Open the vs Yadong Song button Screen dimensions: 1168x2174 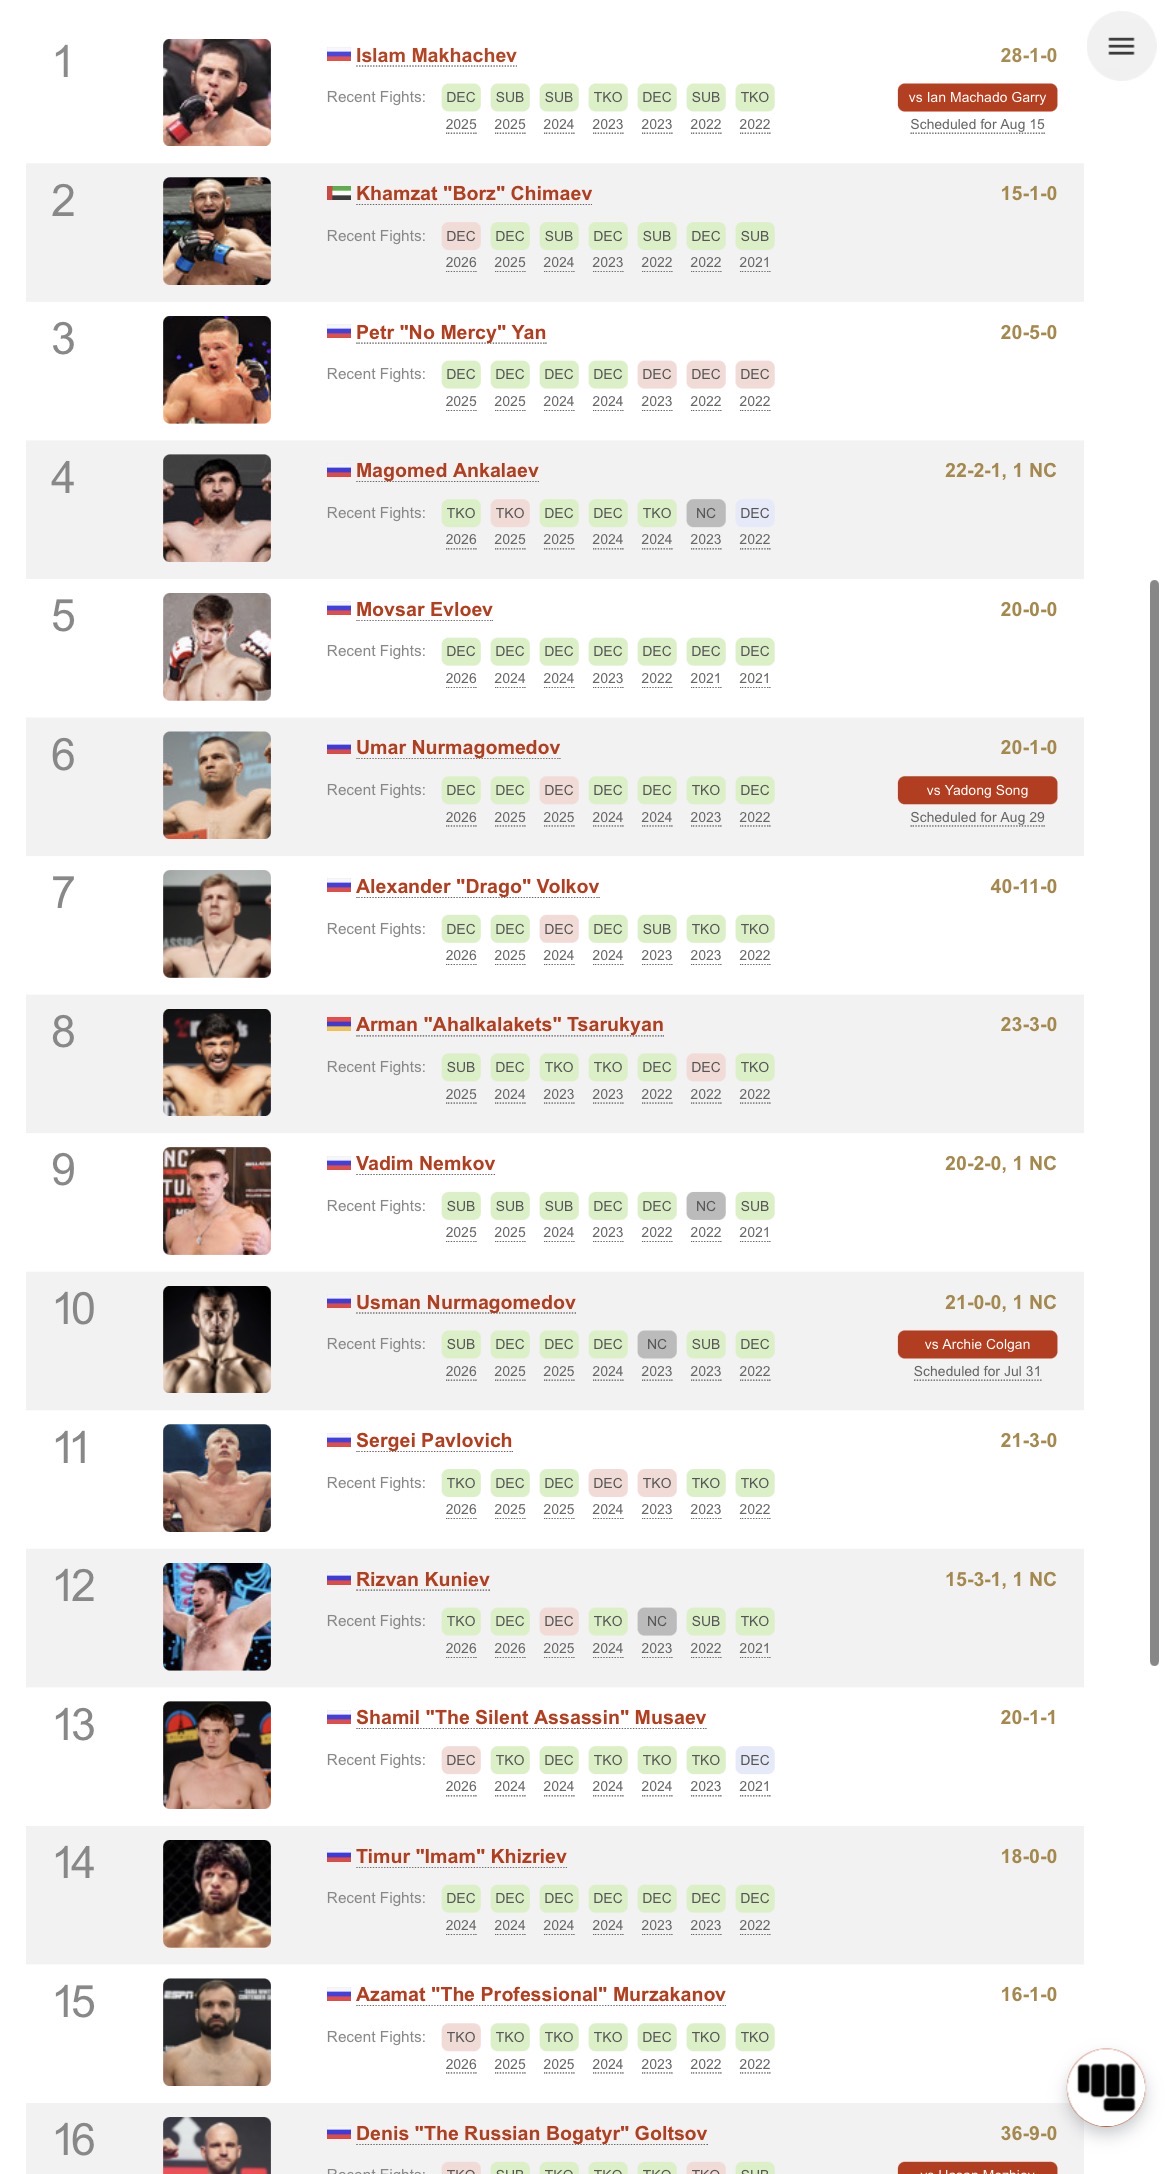(x=977, y=790)
